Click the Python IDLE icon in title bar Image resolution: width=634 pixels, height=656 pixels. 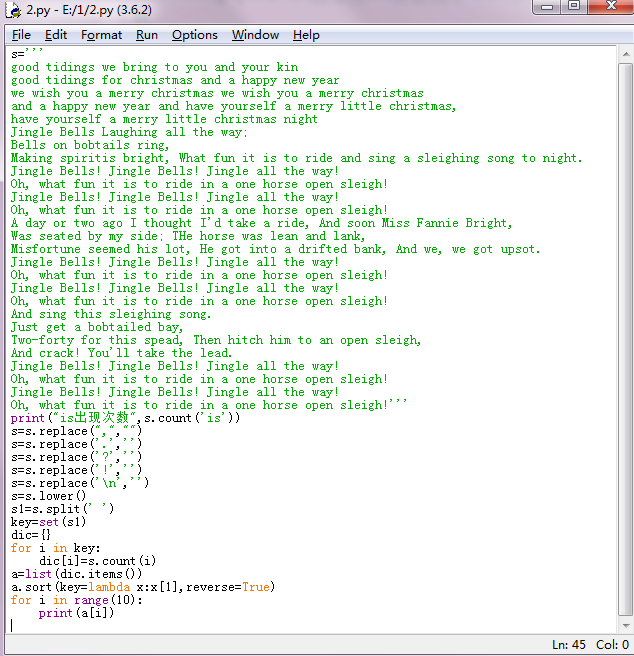13,10
